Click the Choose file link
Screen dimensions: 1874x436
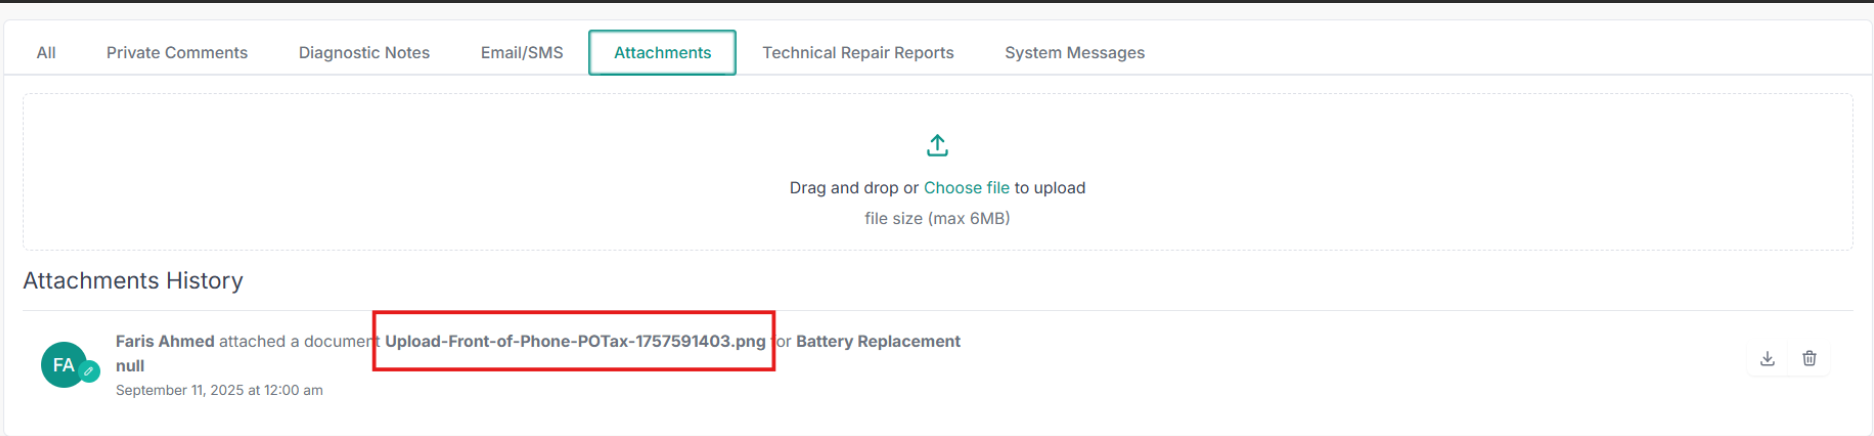966,188
